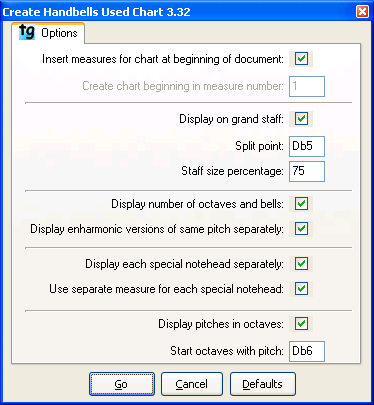Toggle Use separate measure for each notehead
This screenshot has width=374, height=405.
tap(301, 289)
